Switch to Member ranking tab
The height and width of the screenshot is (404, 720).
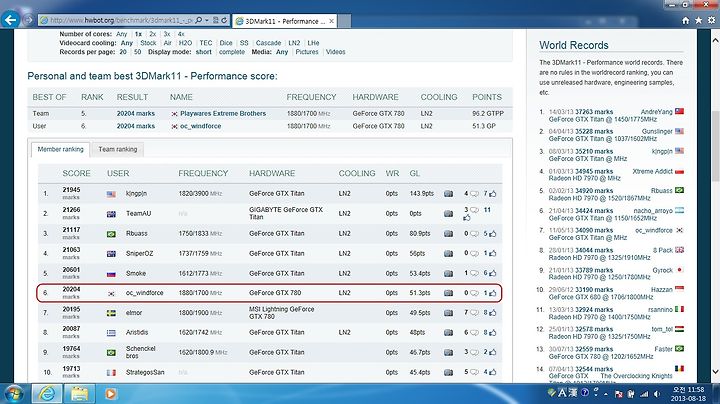pyautogui.click(x=61, y=149)
